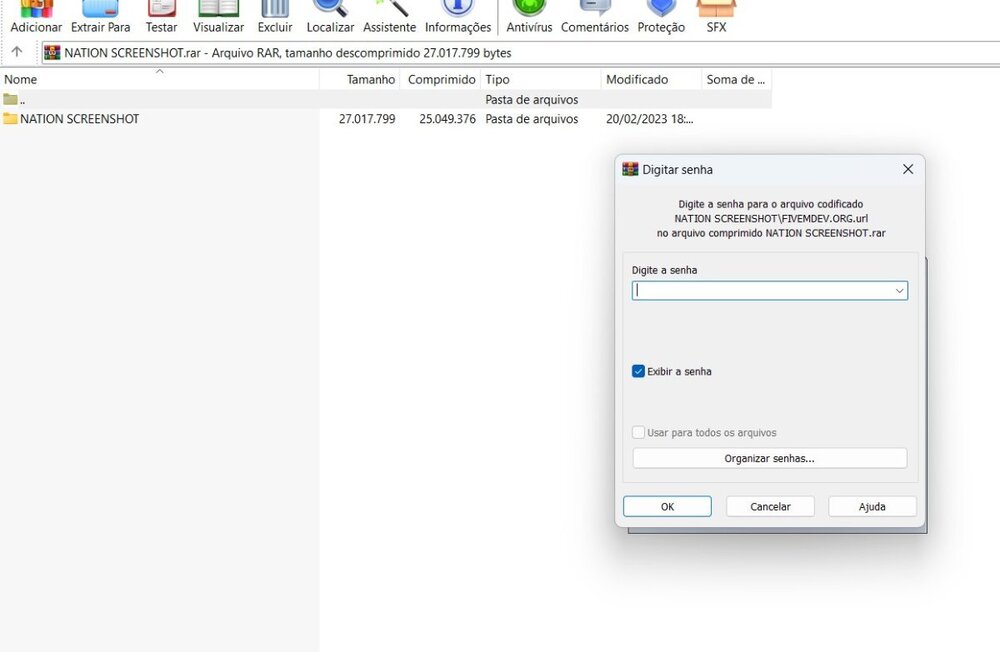Create SFX self-extracting archive
This screenshot has height=652, width=1000.
pyautogui.click(x=716, y=14)
